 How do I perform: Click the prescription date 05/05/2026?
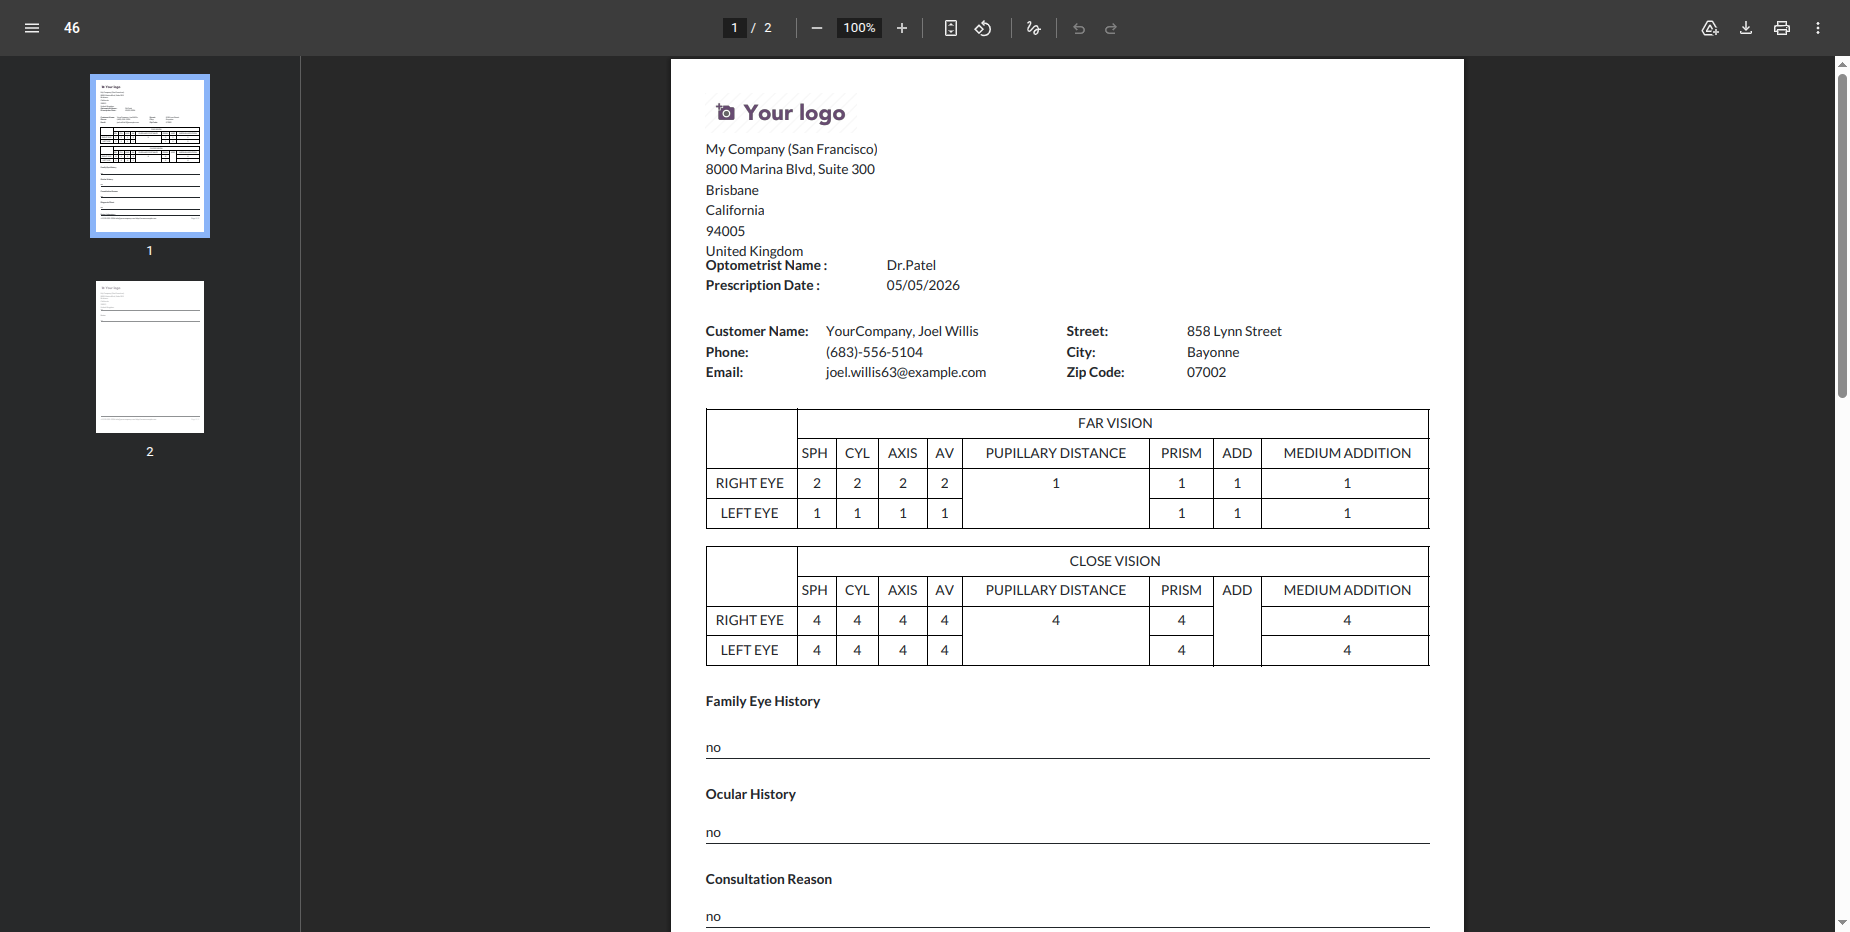pos(923,285)
